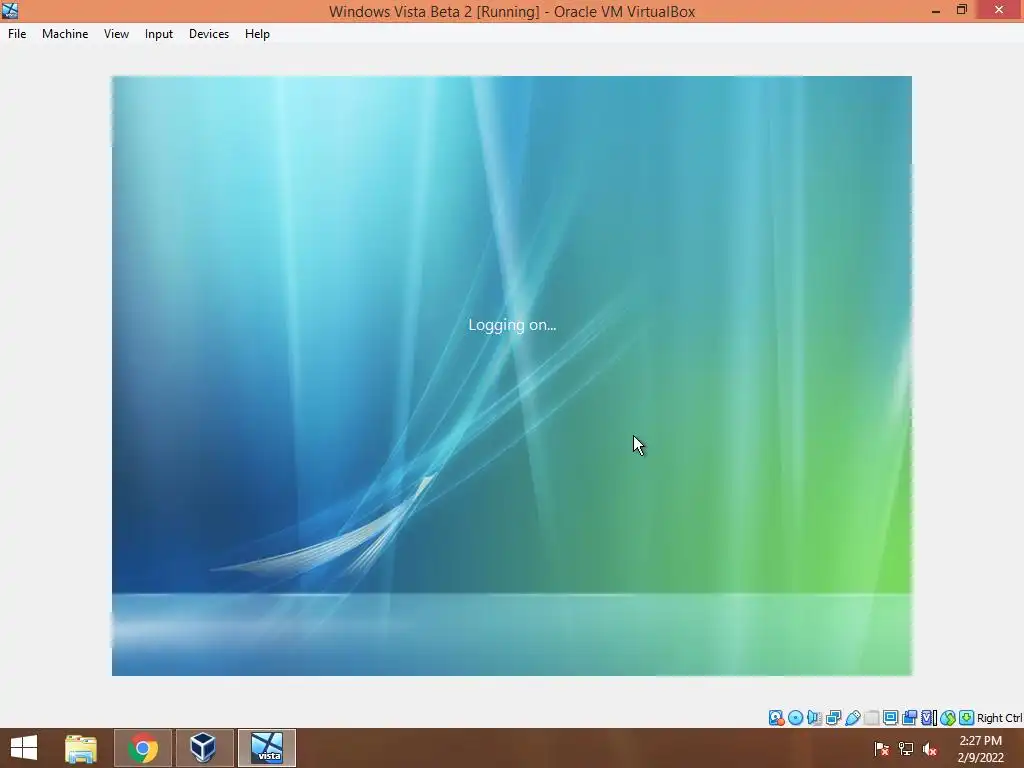Click the network adapters status icon
Screen dimensions: 1024x768
(x=833, y=718)
